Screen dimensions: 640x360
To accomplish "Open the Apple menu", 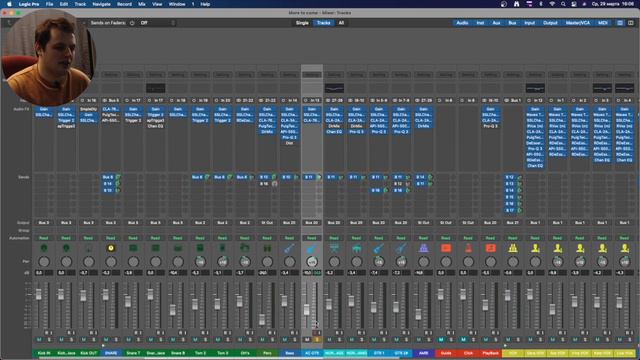I will (9, 4).
